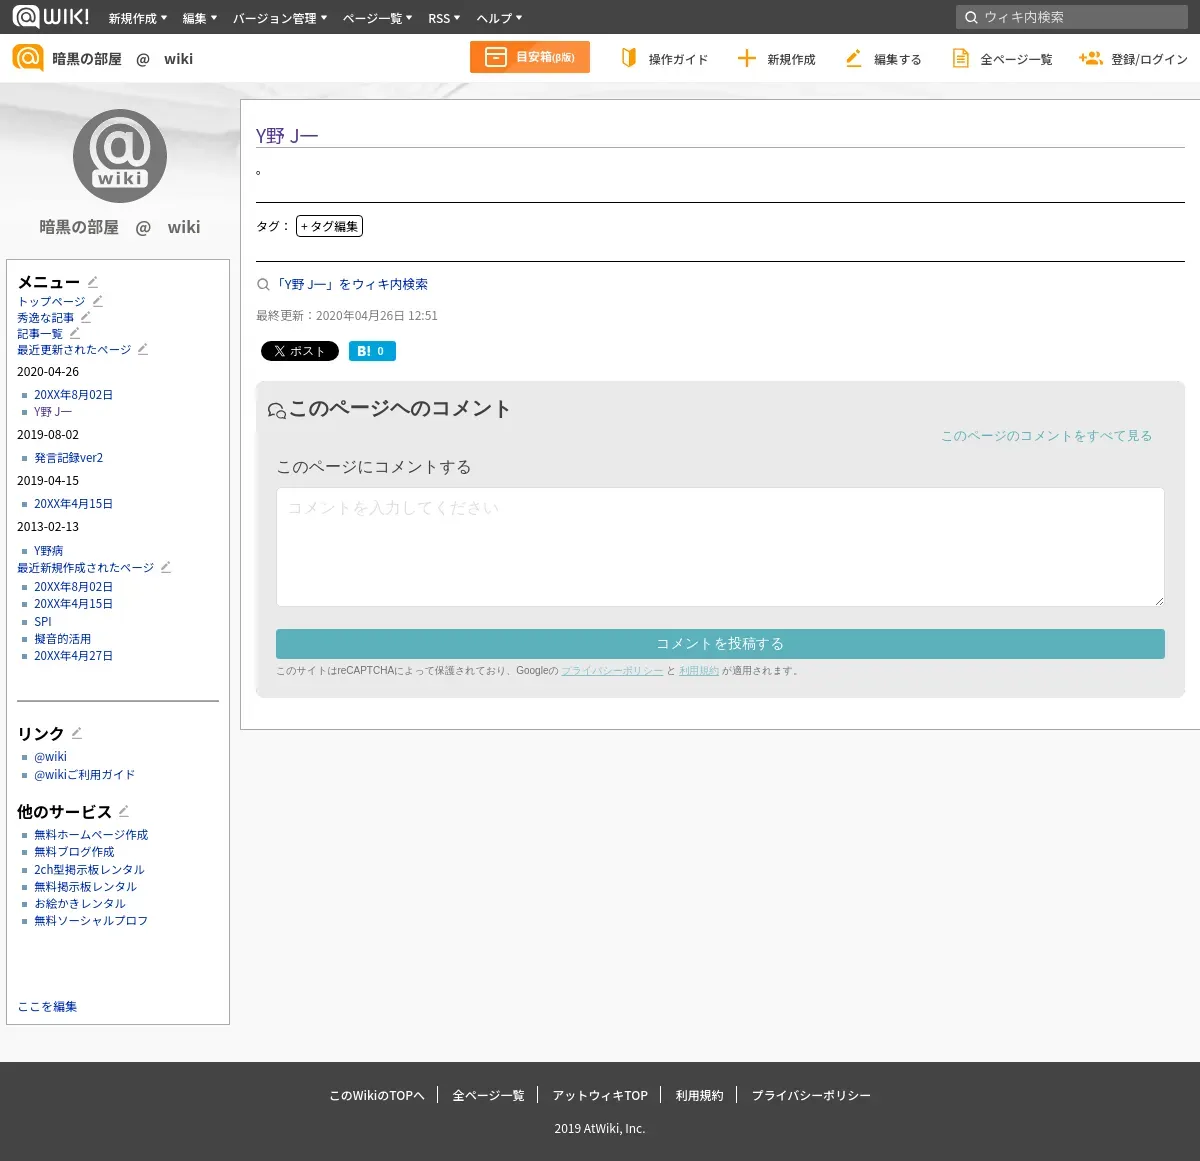Open 全ページ一覧 in the header toolbar
This screenshot has height=1161, width=1200.
coord(1002,59)
